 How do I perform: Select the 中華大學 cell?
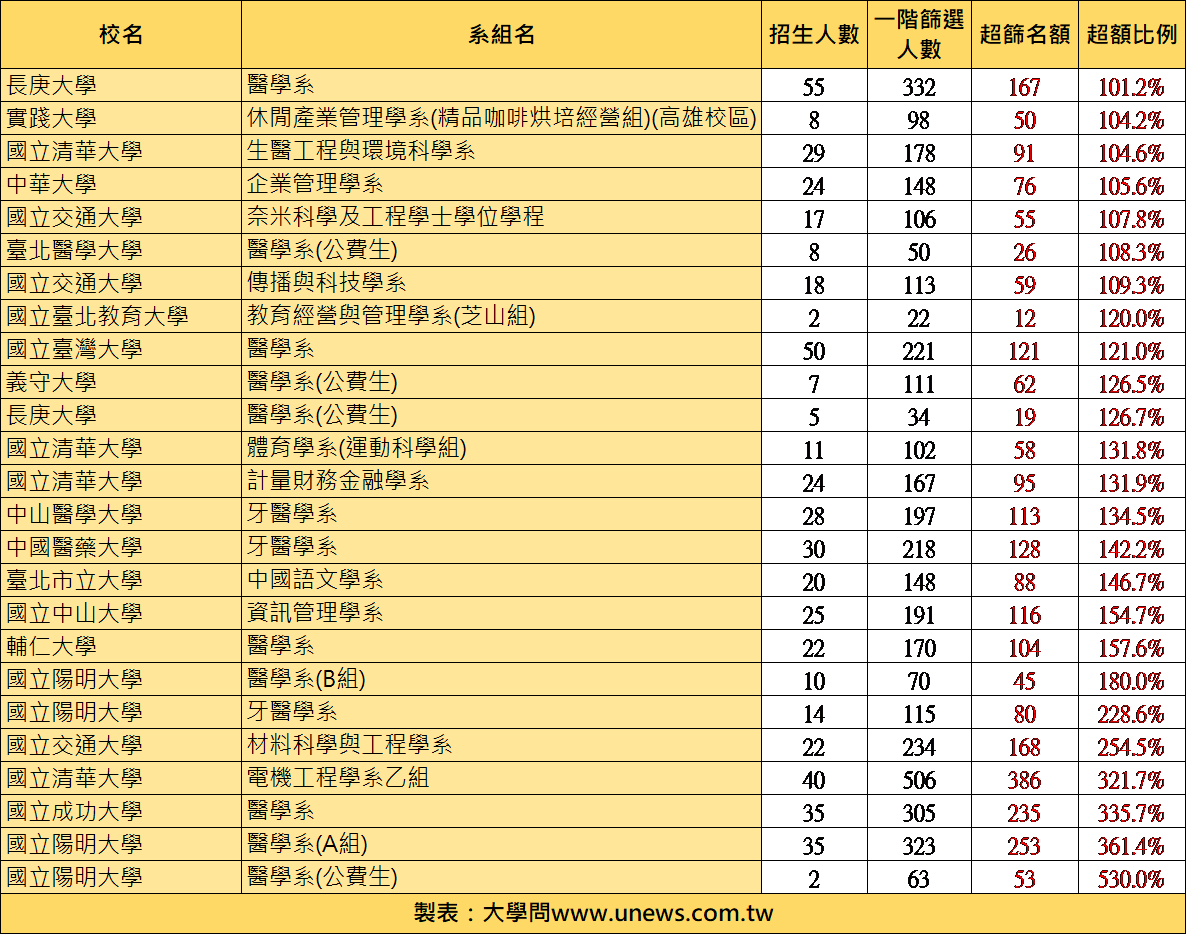coord(121,185)
